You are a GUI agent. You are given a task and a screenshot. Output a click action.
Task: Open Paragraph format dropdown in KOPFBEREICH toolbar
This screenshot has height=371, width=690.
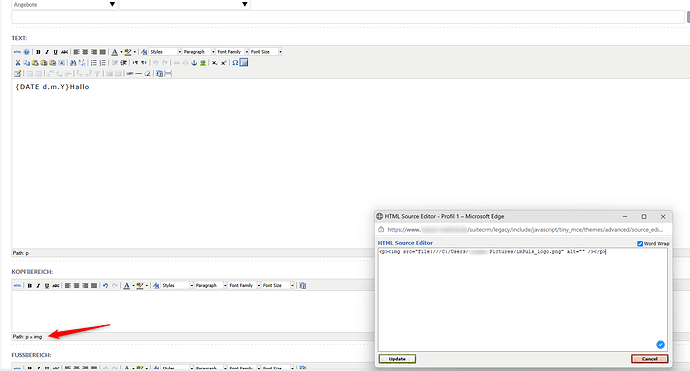click(211, 286)
